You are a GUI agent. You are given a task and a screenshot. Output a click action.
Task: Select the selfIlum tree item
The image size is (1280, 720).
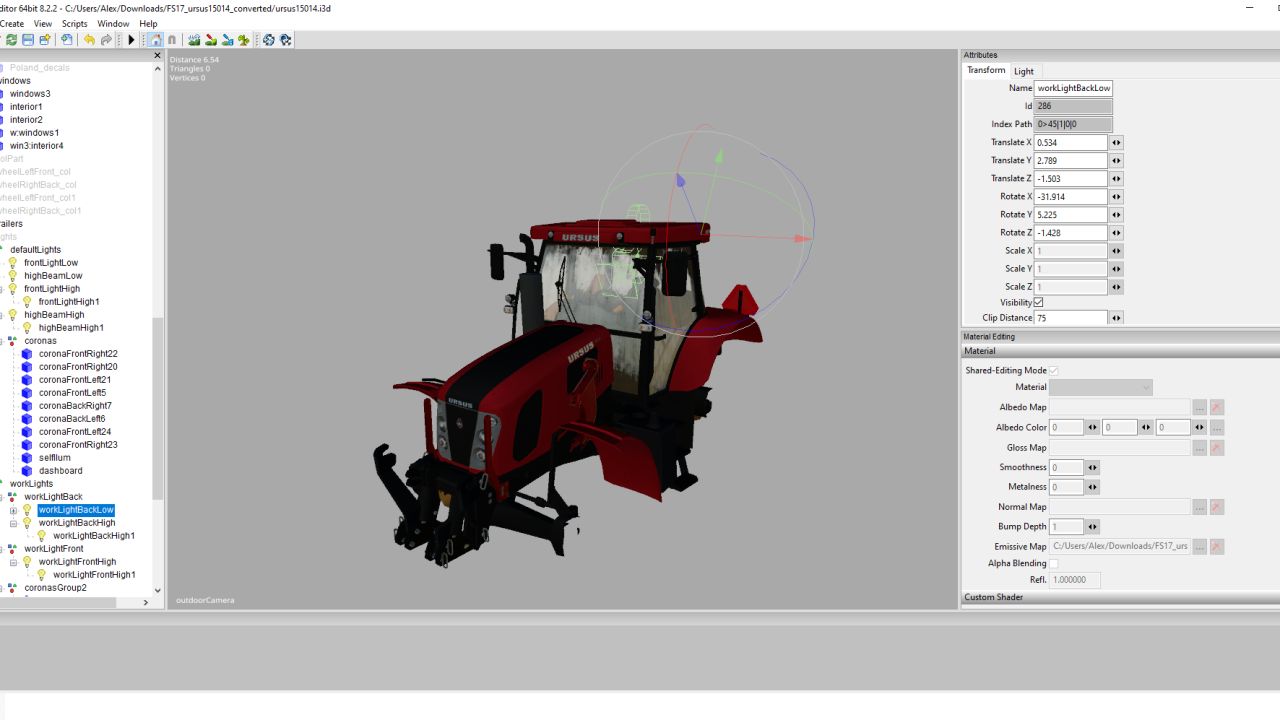[x=55, y=458]
